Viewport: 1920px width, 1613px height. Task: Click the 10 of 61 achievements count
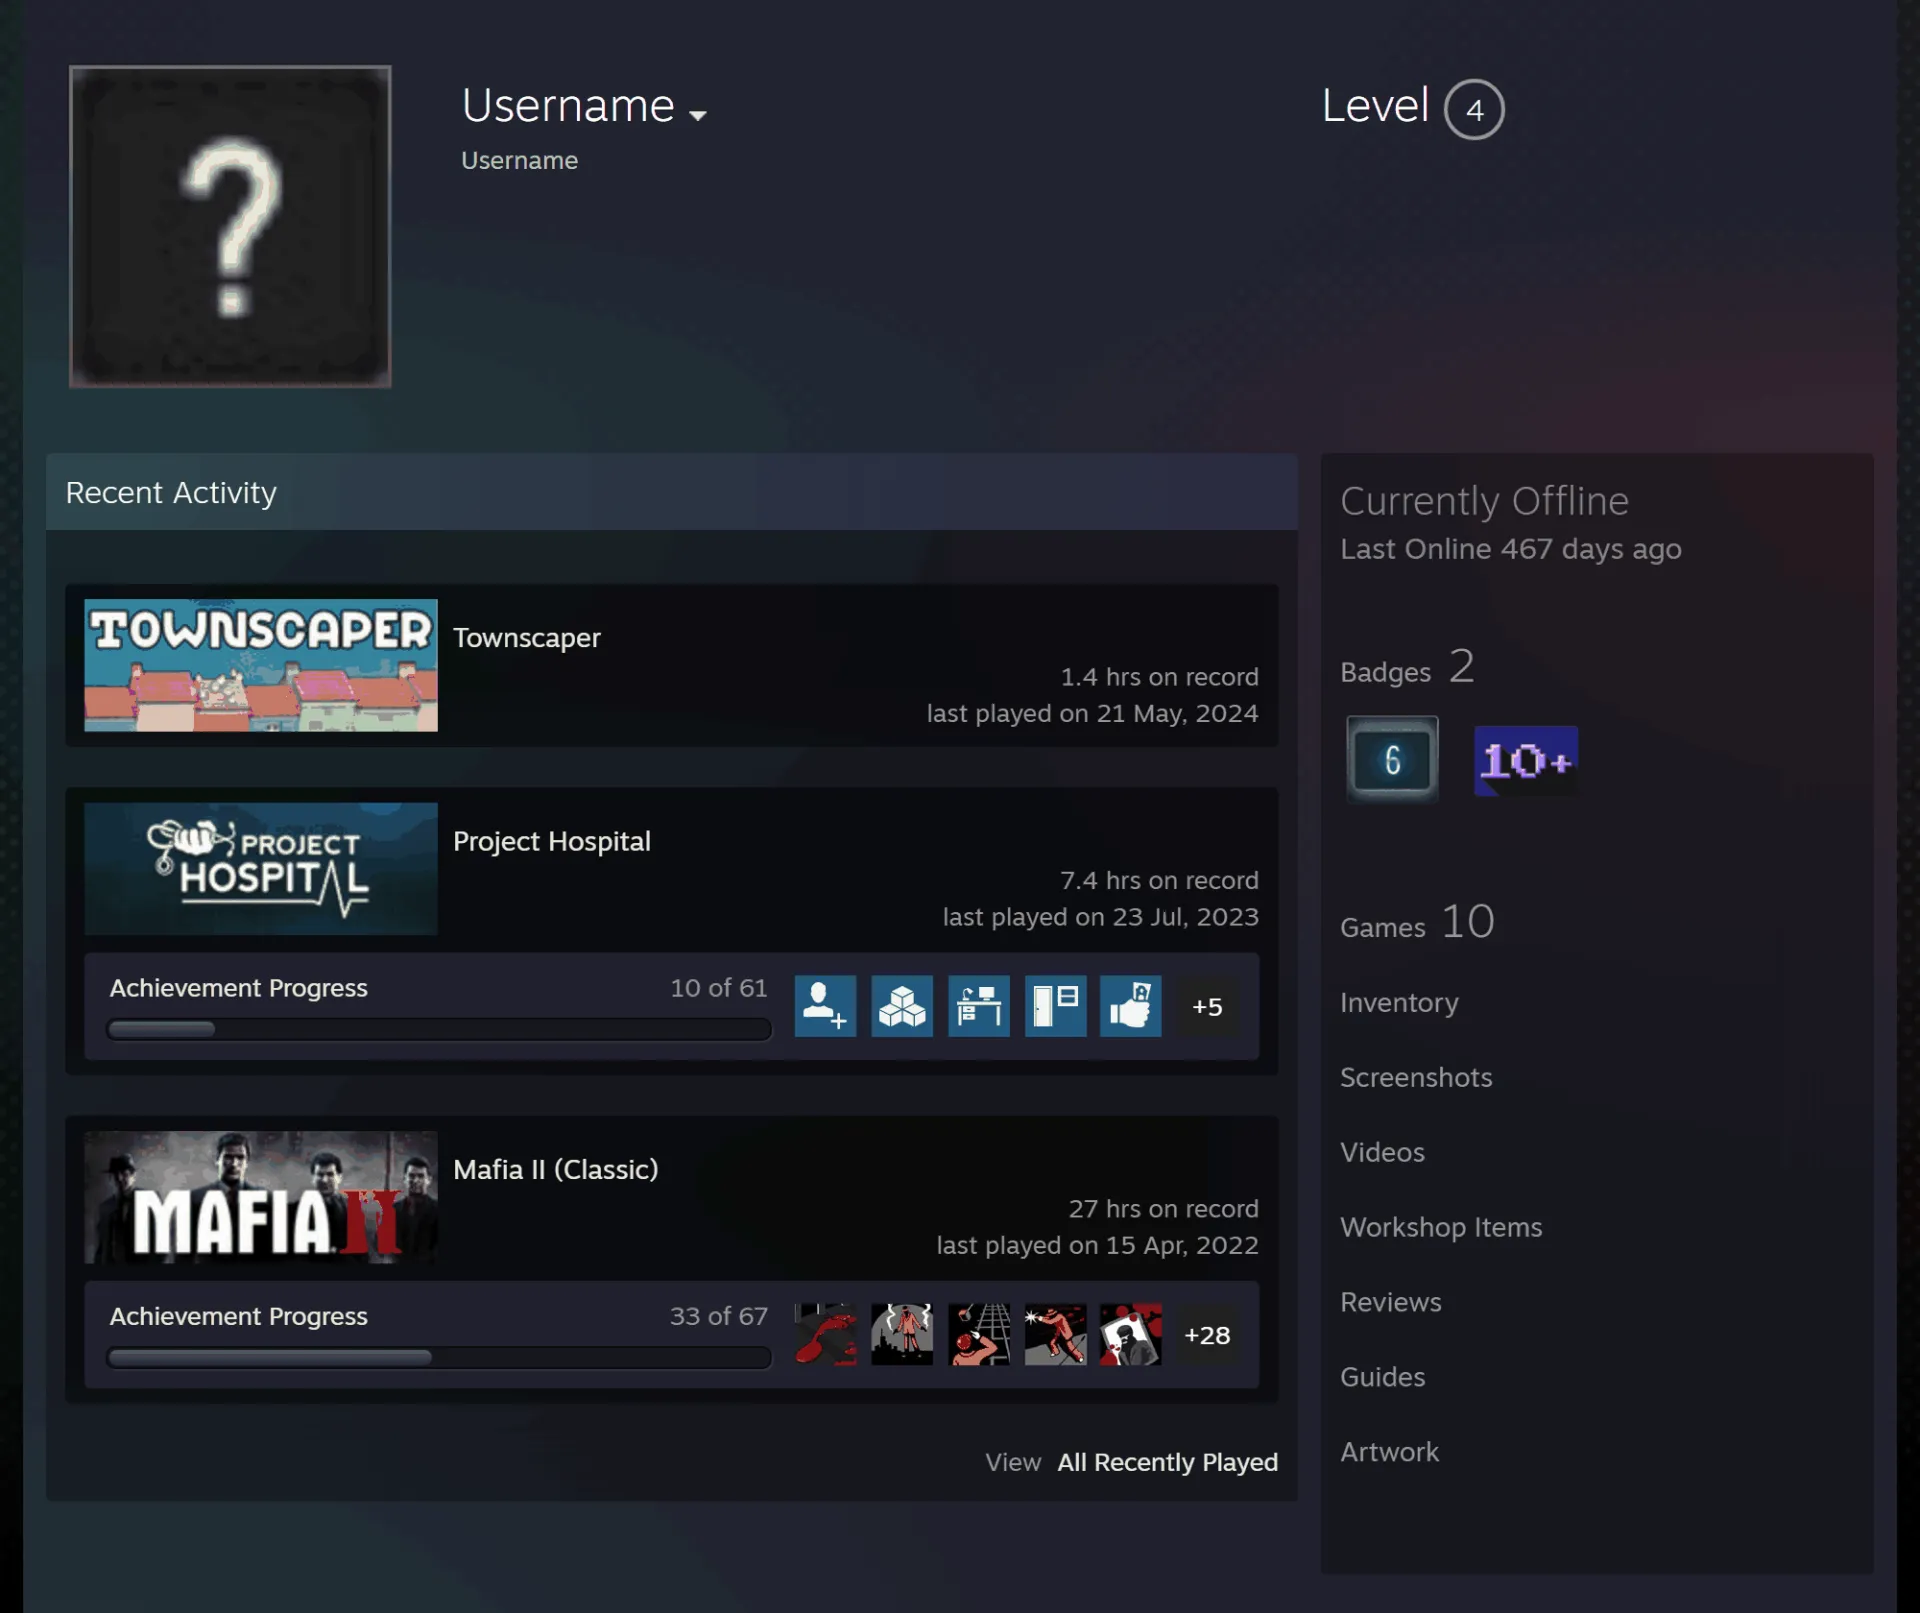click(x=719, y=988)
